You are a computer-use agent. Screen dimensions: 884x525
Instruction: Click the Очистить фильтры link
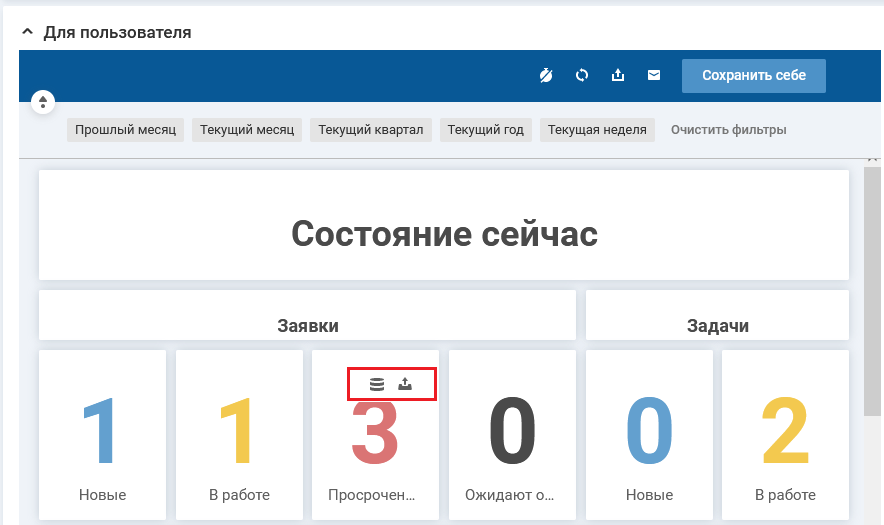pyautogui.click(x=728, y=130)
